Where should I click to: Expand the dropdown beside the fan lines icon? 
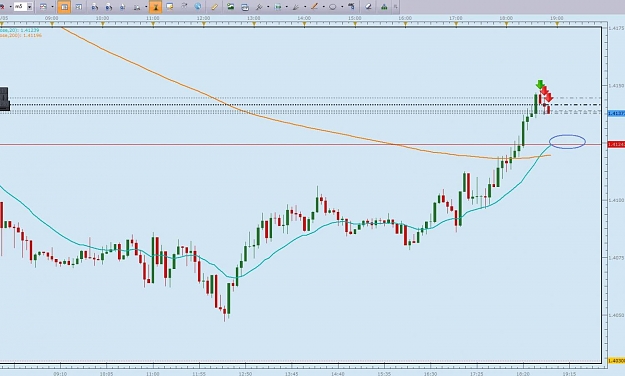305,7
